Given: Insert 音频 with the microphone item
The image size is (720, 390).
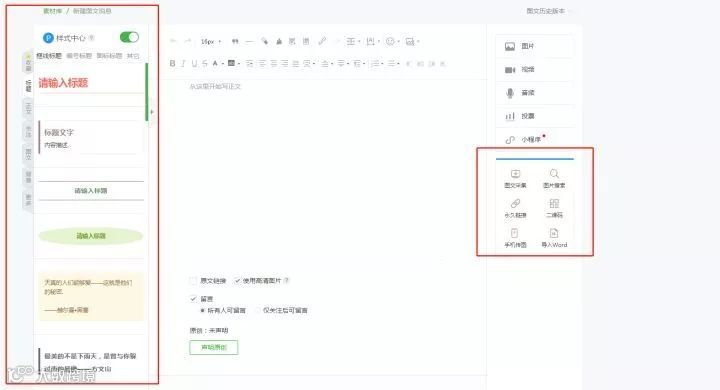Looking at the screenshot, I should click(534, 93).
